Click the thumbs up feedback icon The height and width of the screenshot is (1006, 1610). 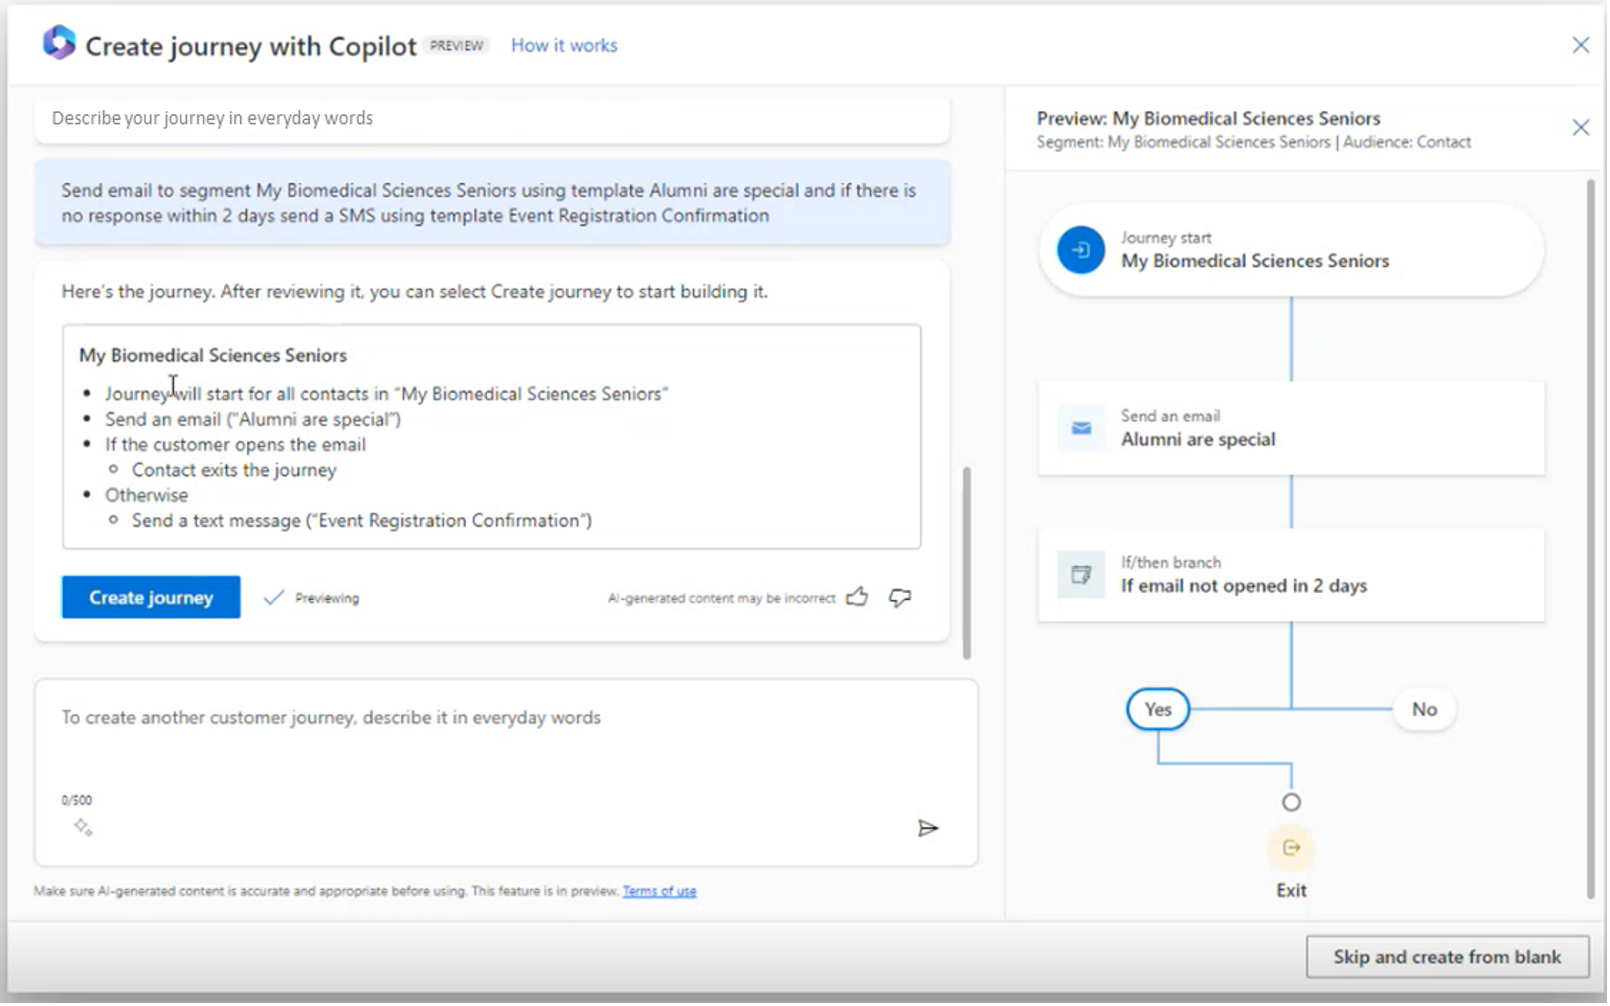[857, 598]
